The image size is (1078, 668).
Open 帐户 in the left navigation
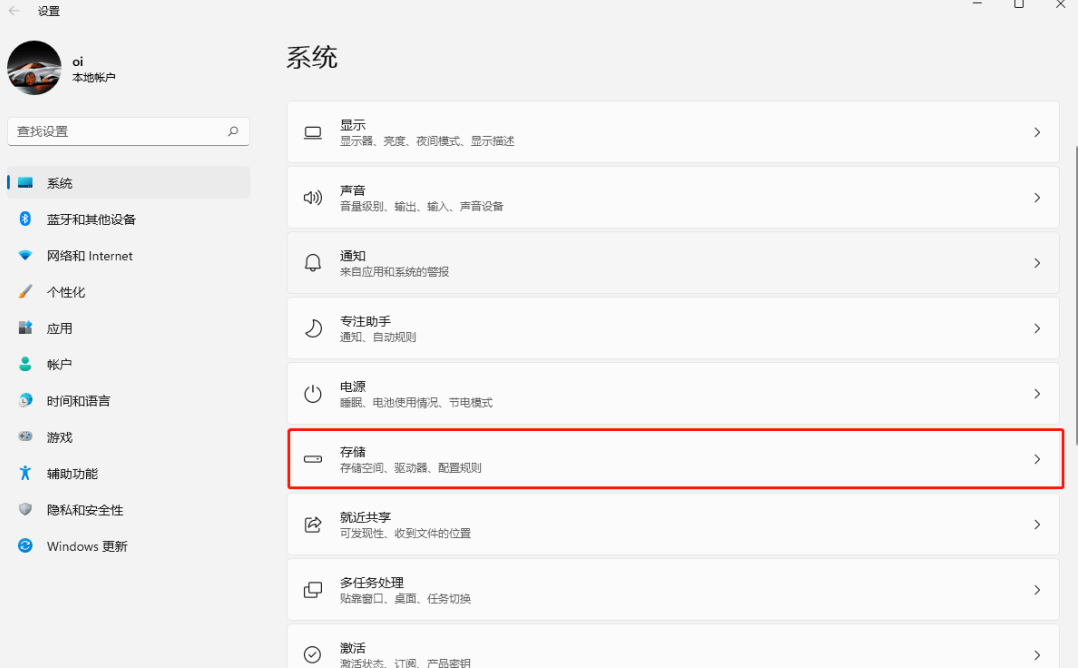click(59, 365)
